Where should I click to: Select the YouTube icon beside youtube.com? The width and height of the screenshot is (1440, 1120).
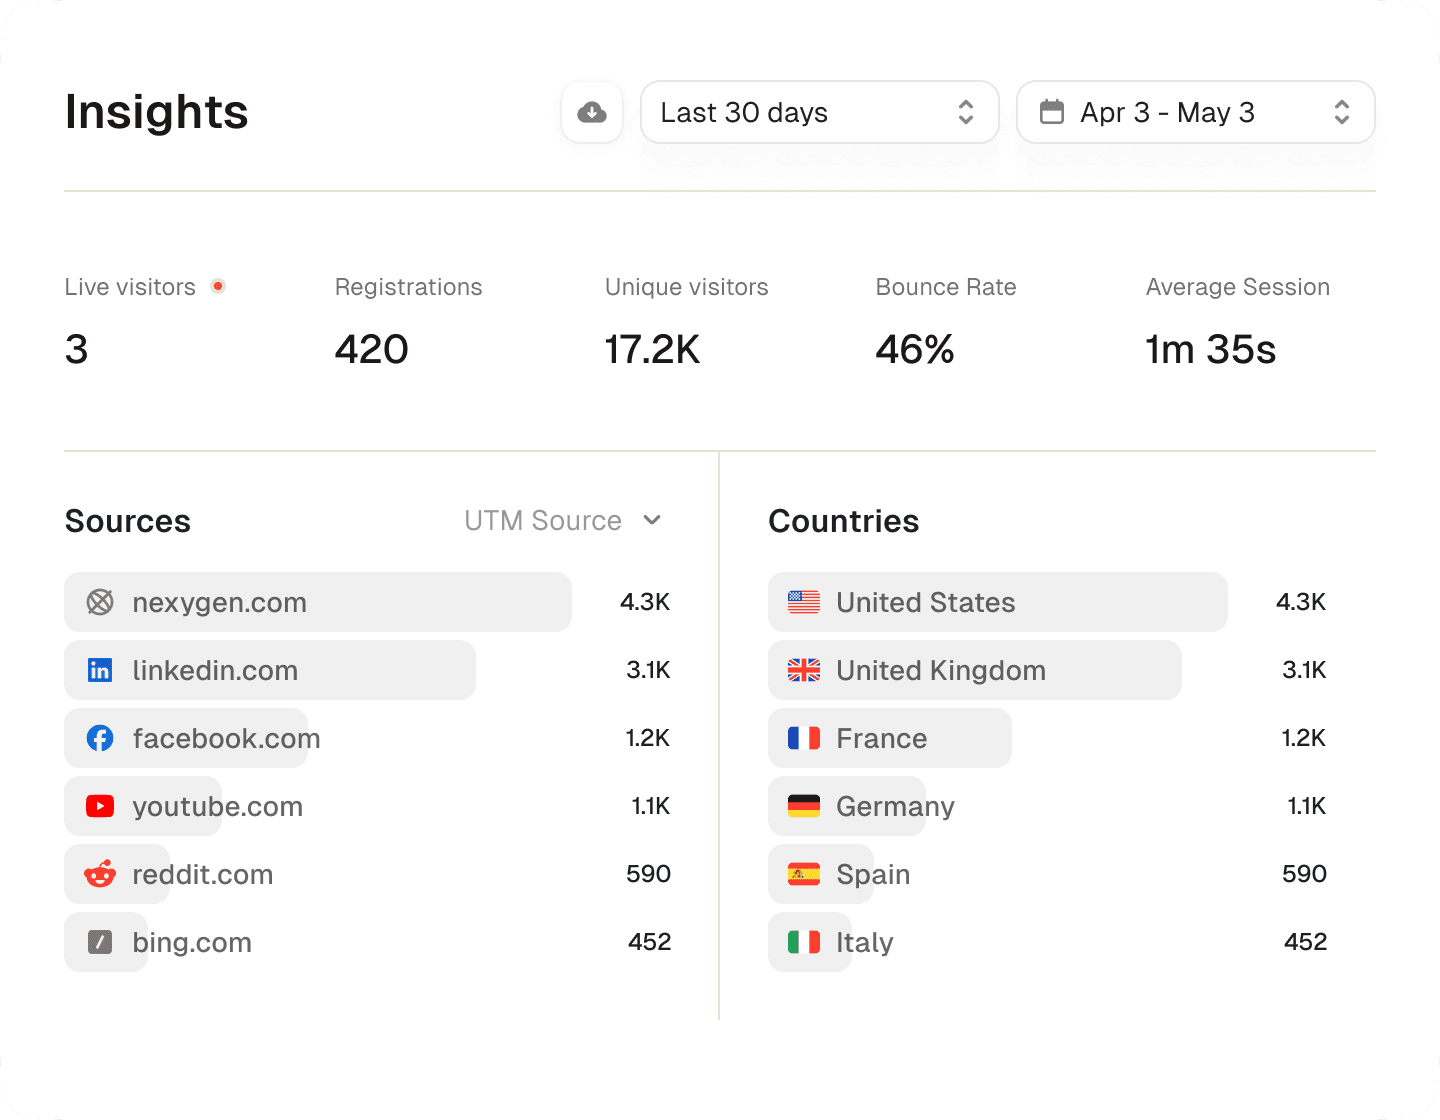tap(100, 806)
